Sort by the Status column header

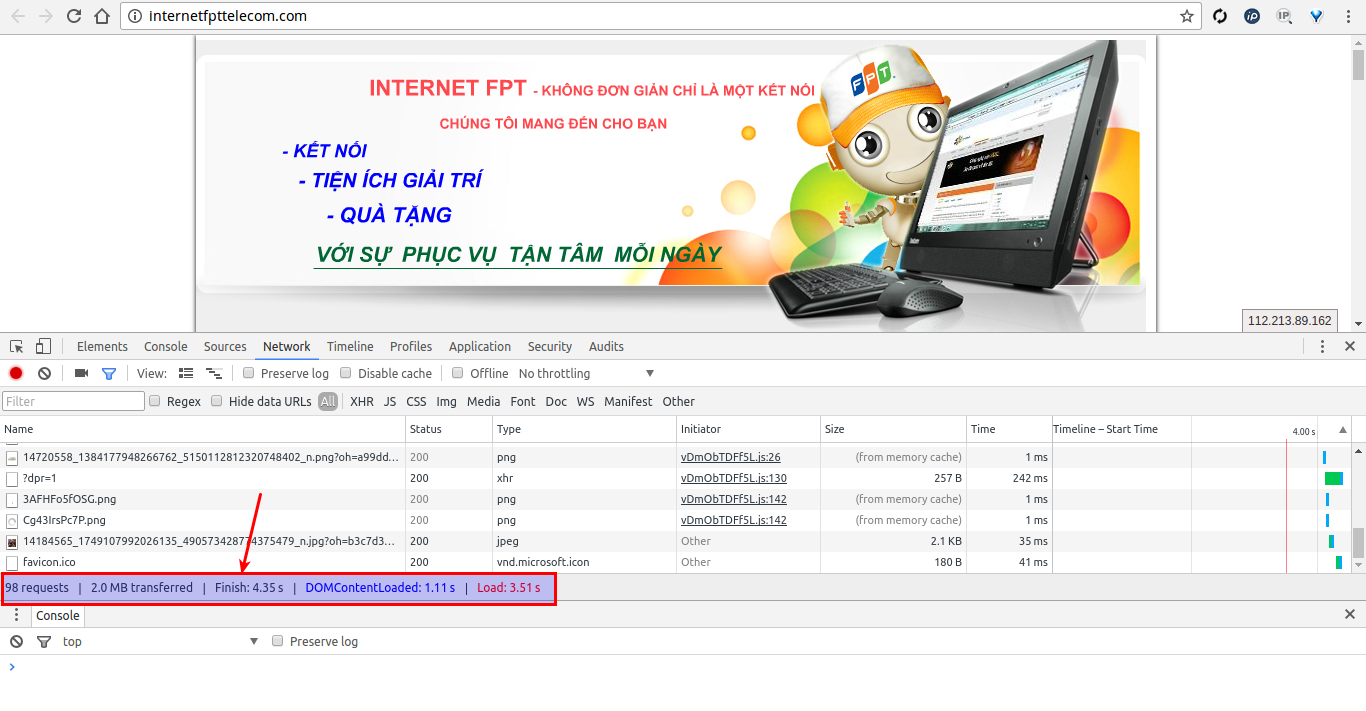pos(450,429)
